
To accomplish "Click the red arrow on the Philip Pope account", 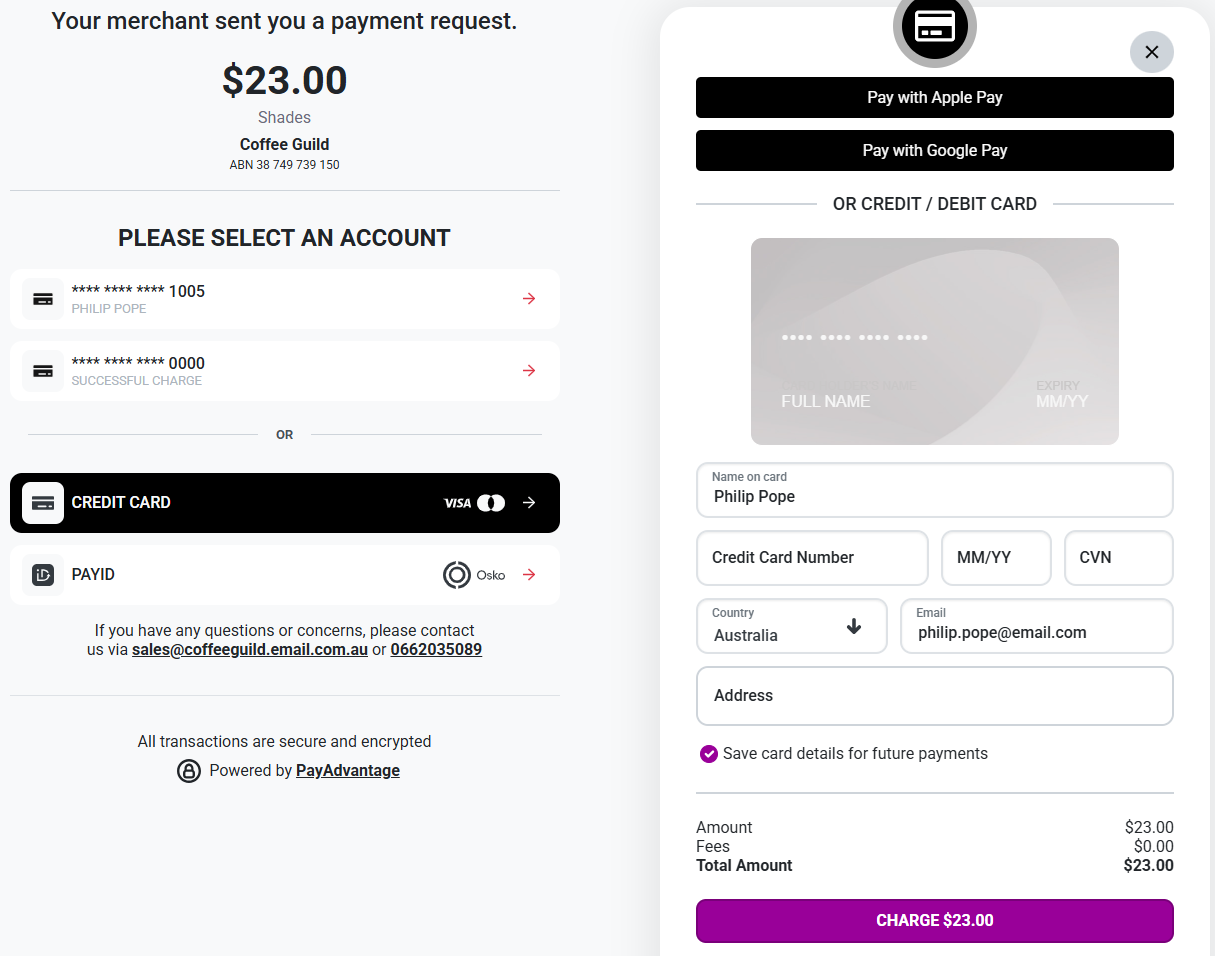I will point(529,298).
